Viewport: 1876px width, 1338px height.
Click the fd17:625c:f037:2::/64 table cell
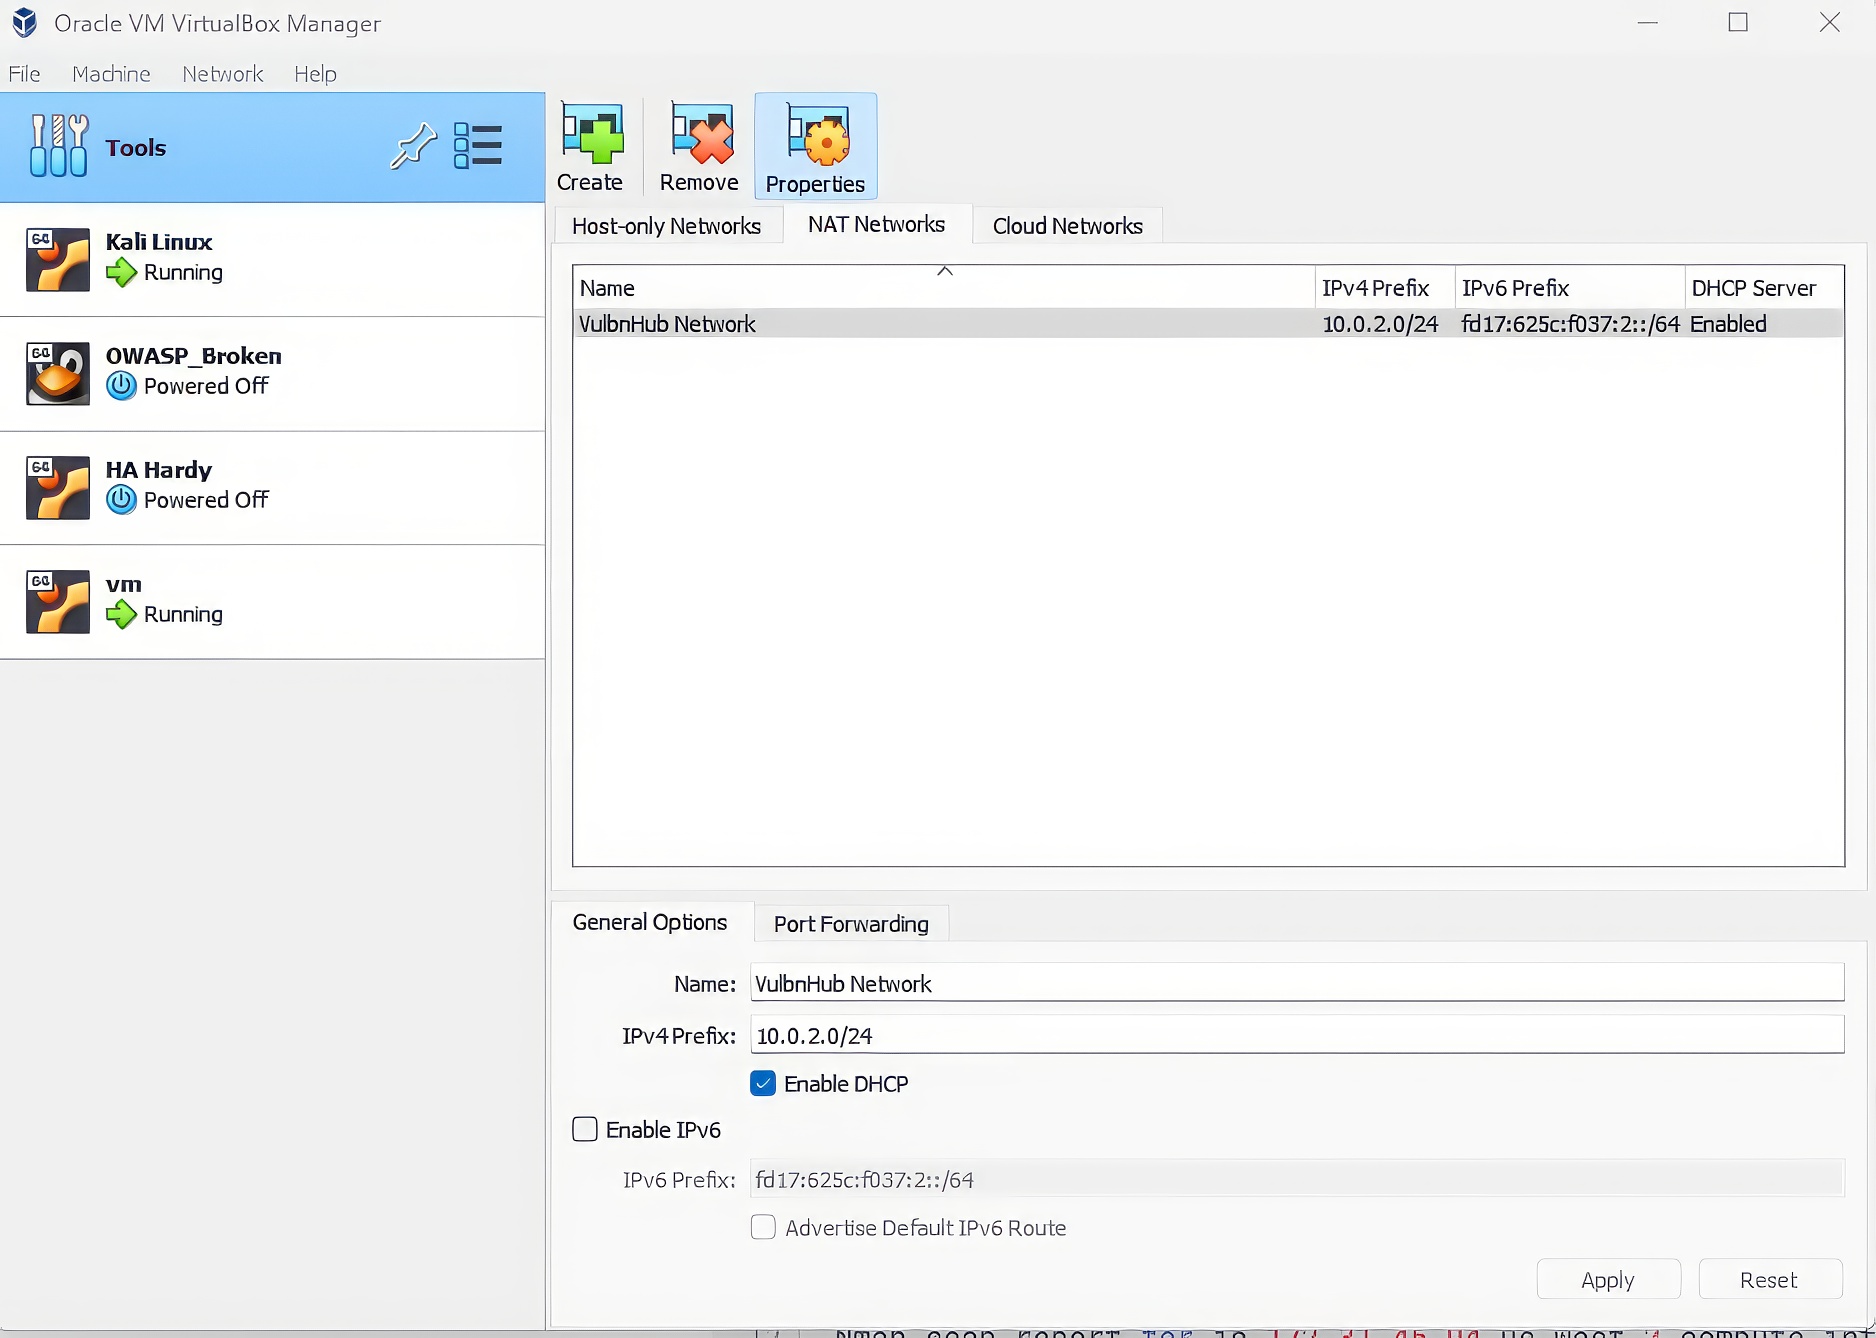(x=1570, y=324)
